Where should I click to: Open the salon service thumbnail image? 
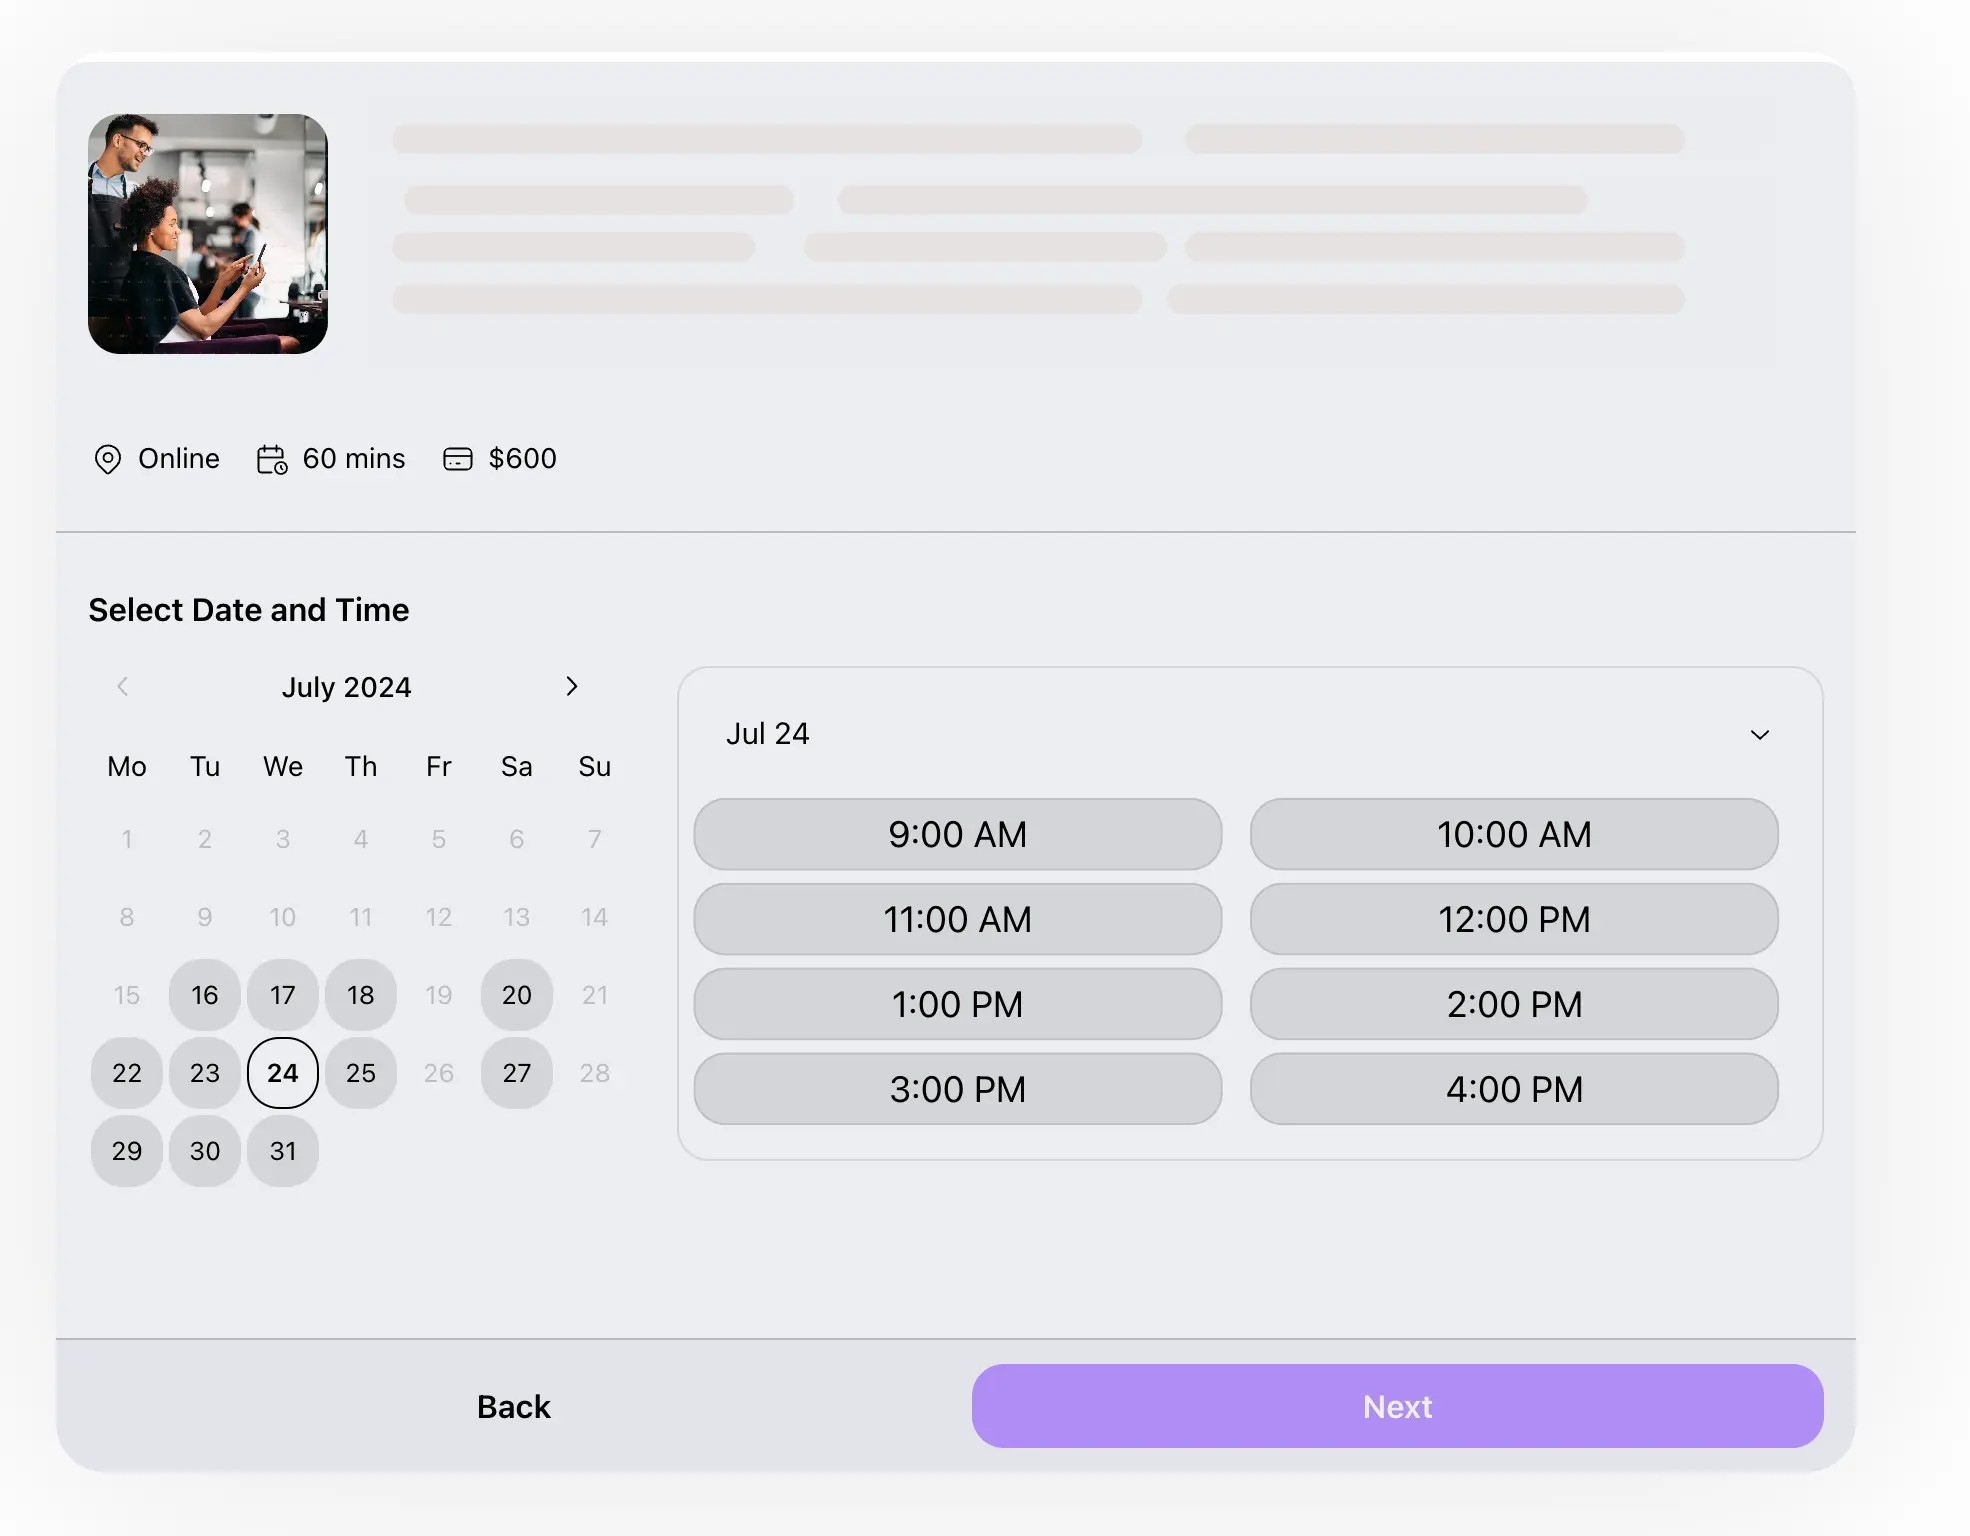pos(208,233)
